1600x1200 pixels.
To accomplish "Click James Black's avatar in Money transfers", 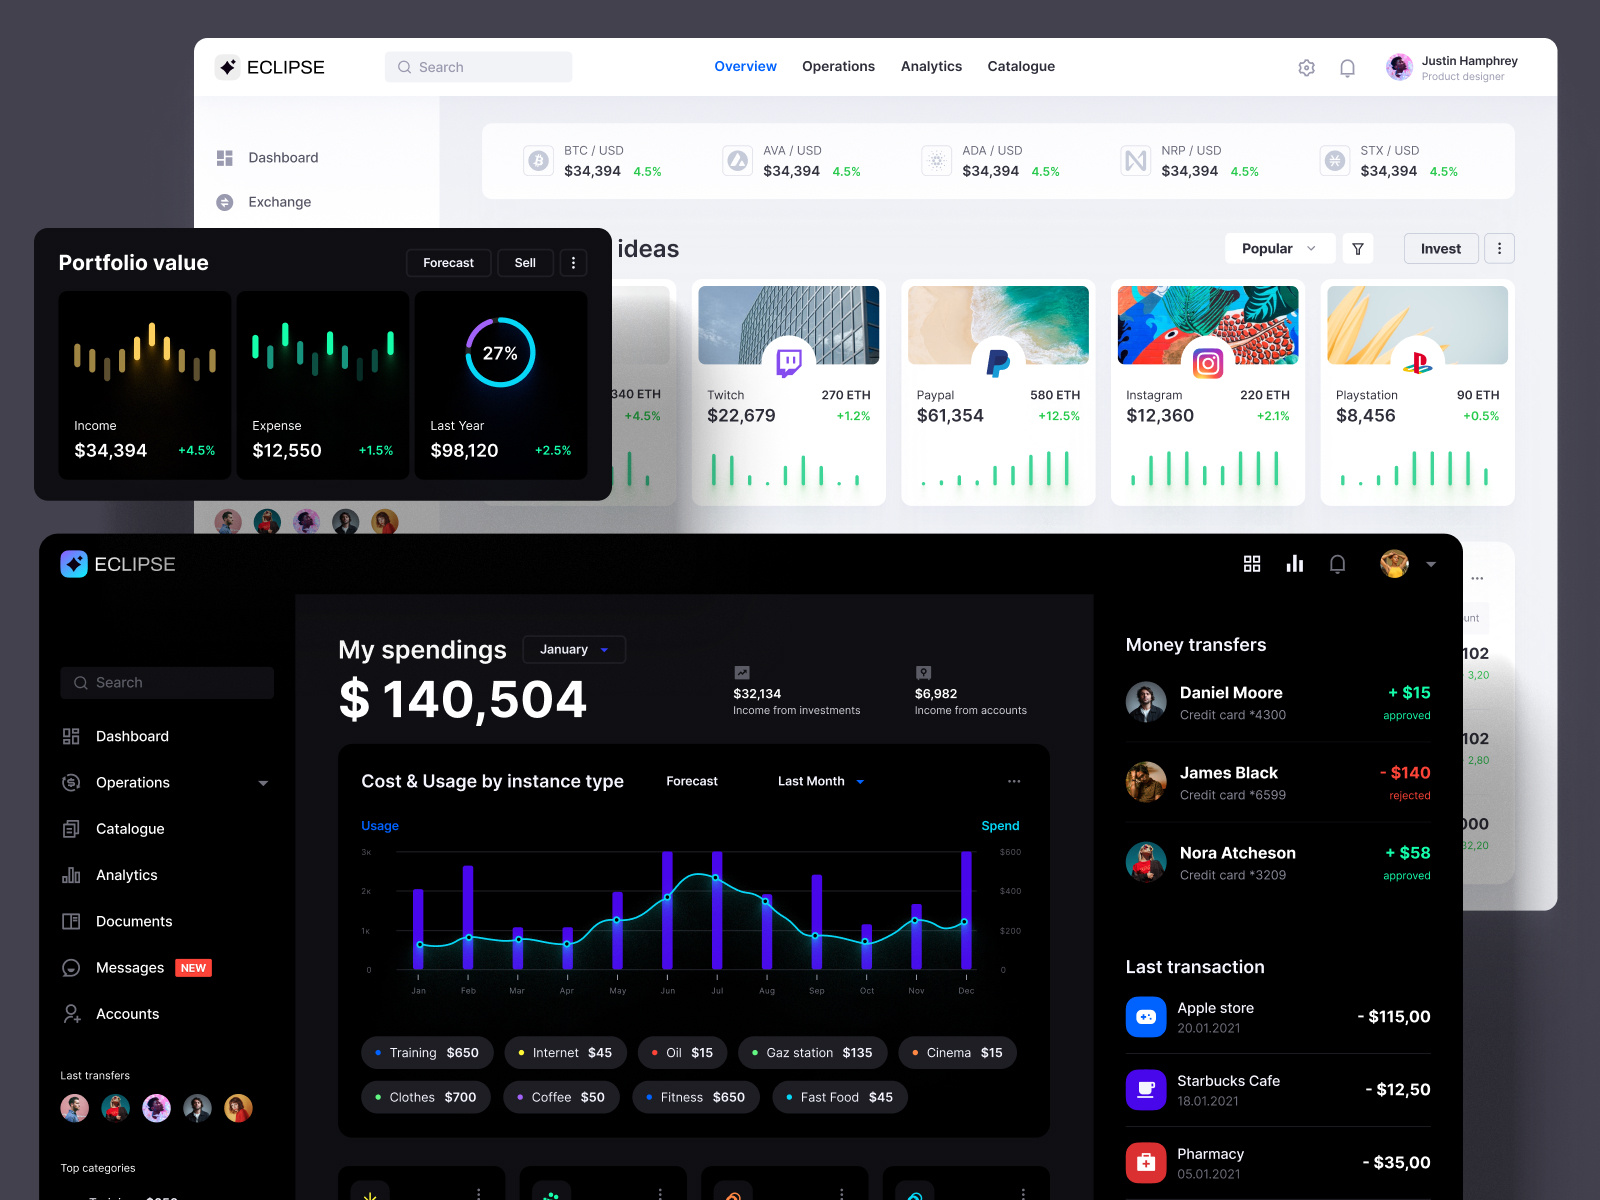I will coord(1146,782).
